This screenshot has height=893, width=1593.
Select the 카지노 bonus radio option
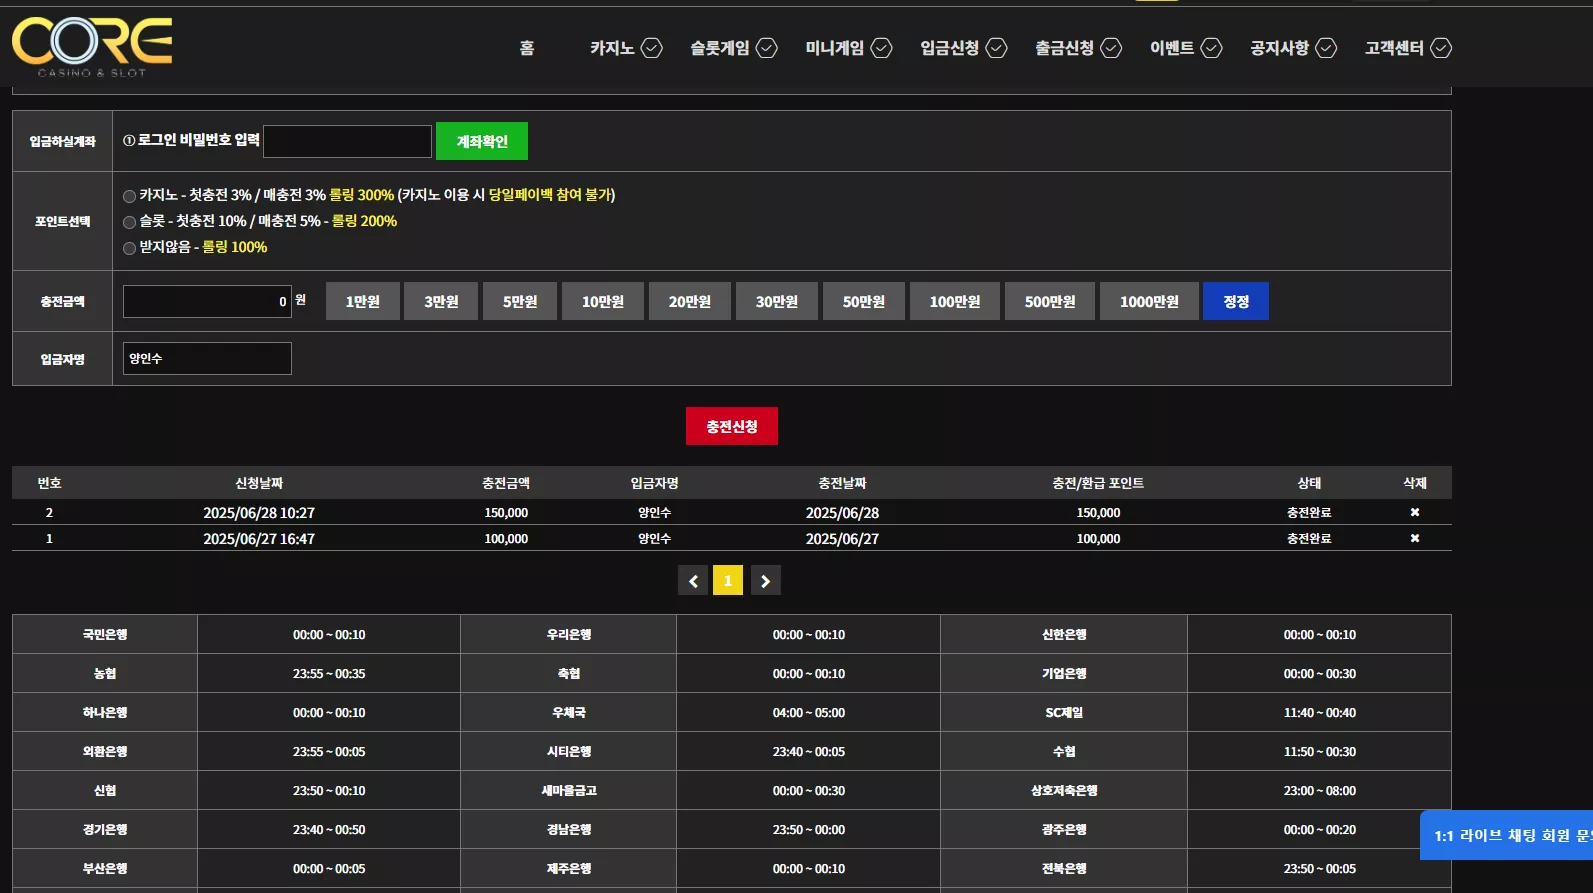tap(129, 196)
